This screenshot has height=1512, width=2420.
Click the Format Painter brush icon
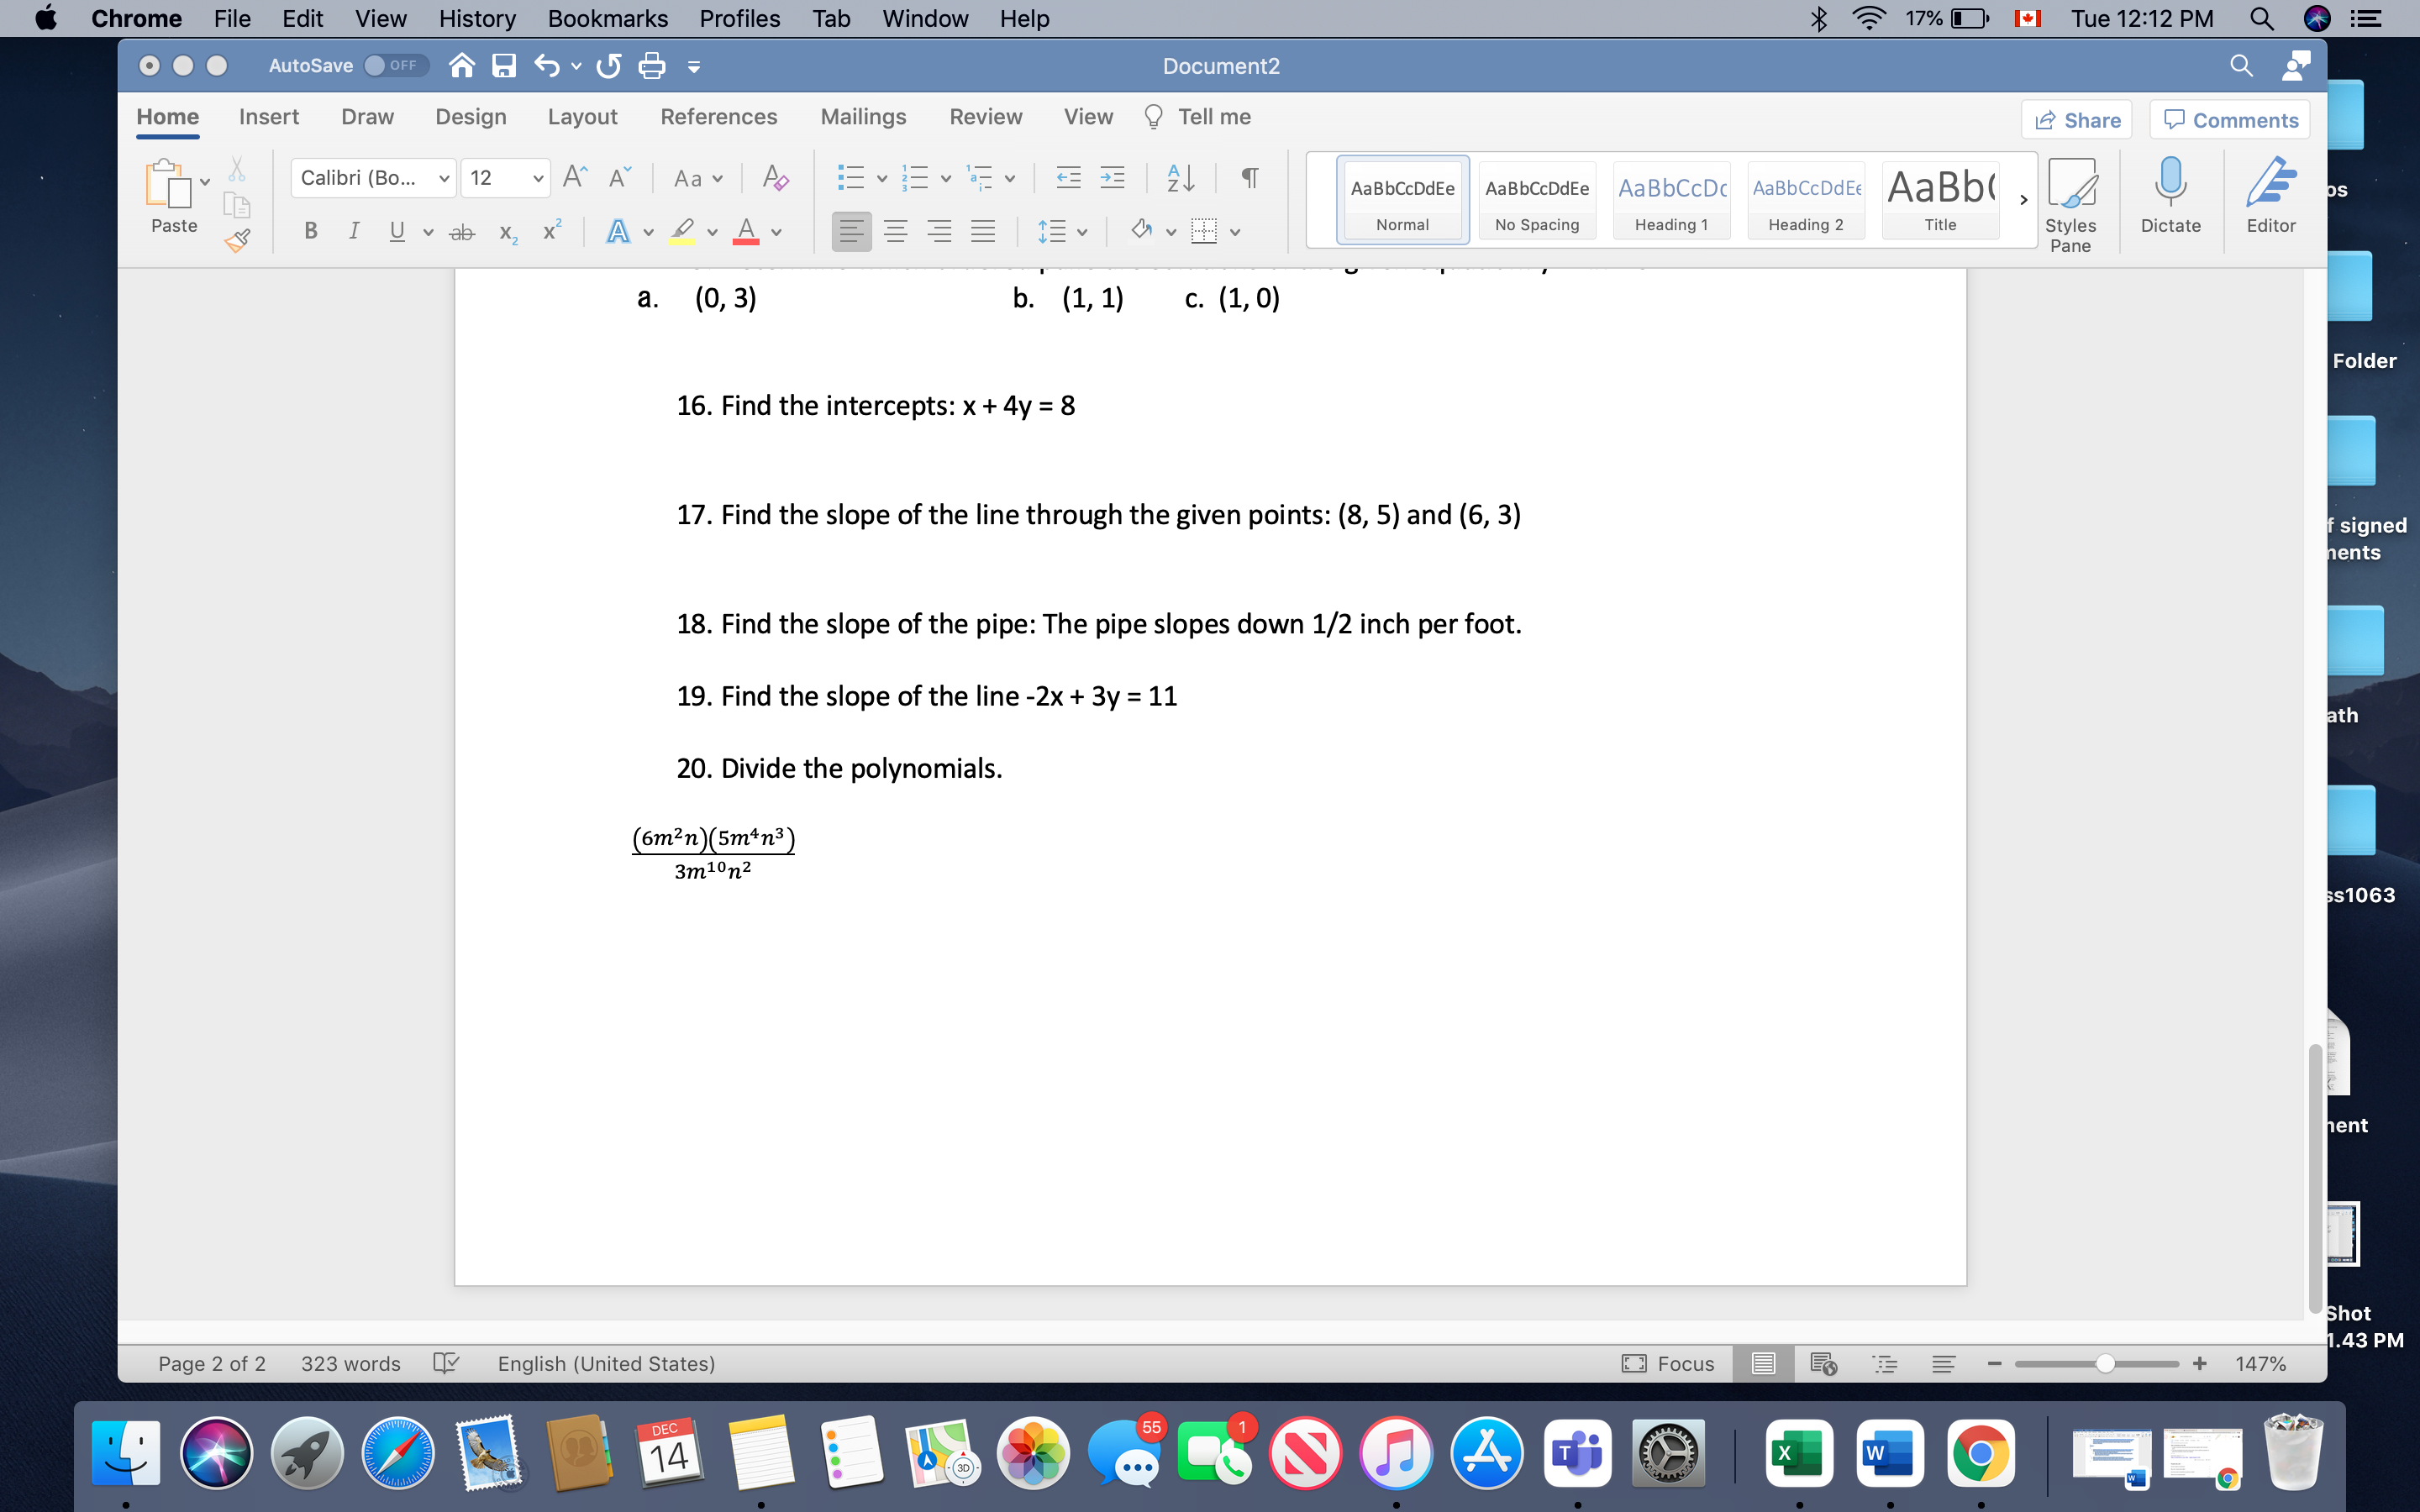[x=237, y=241]
